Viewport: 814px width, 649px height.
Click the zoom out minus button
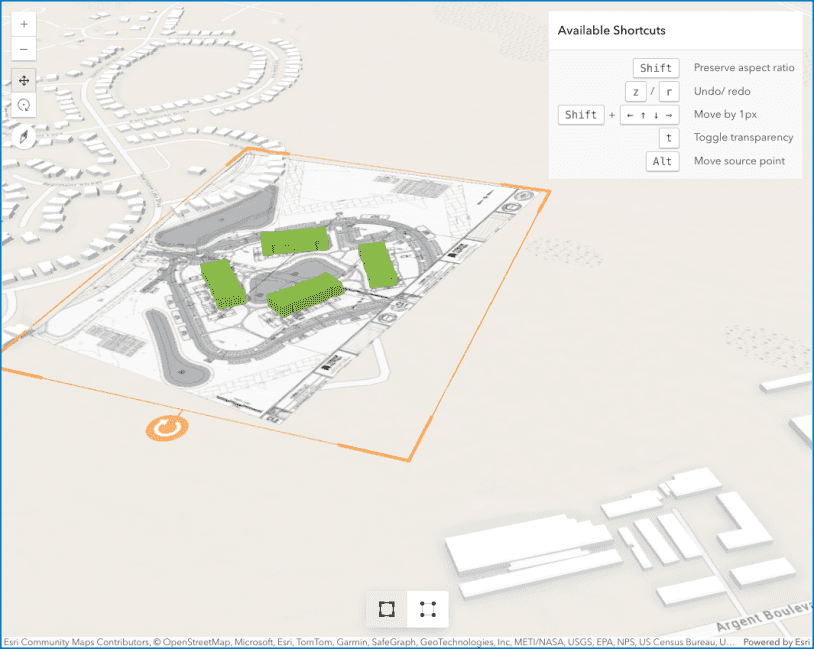tap(24, 49)
